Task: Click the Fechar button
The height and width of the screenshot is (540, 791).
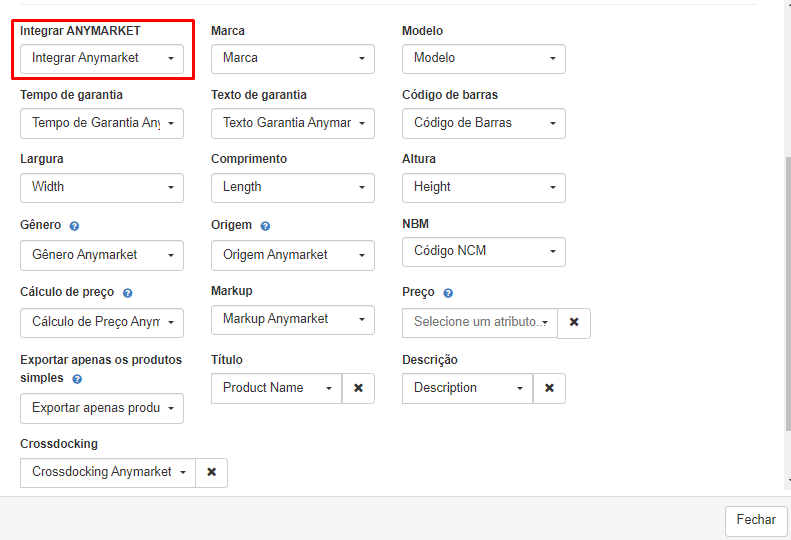Action: point(756,521)
